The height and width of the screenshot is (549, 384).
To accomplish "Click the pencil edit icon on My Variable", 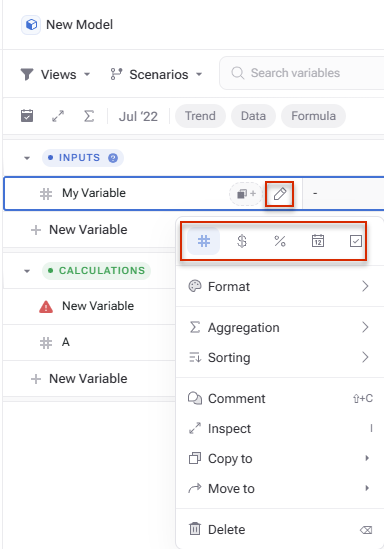I will (279, 194).
